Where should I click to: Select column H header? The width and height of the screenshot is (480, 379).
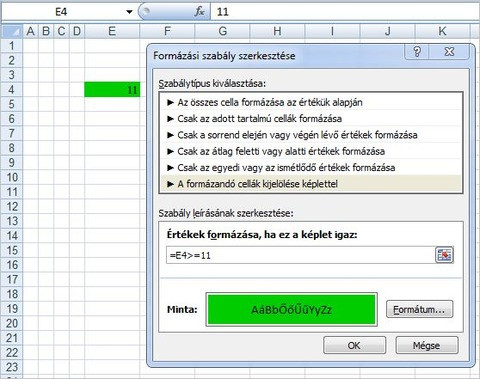coord(277,31)
